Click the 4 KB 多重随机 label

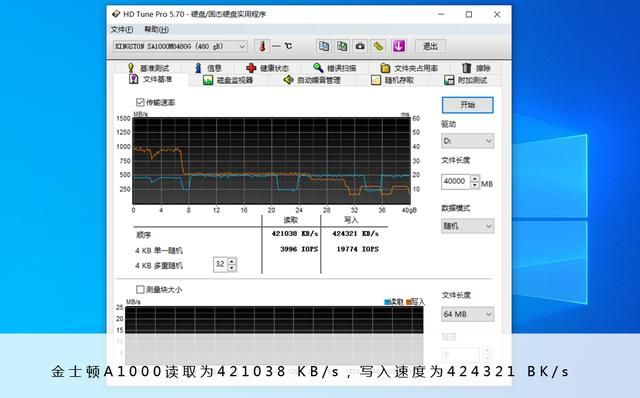point(159,266)
